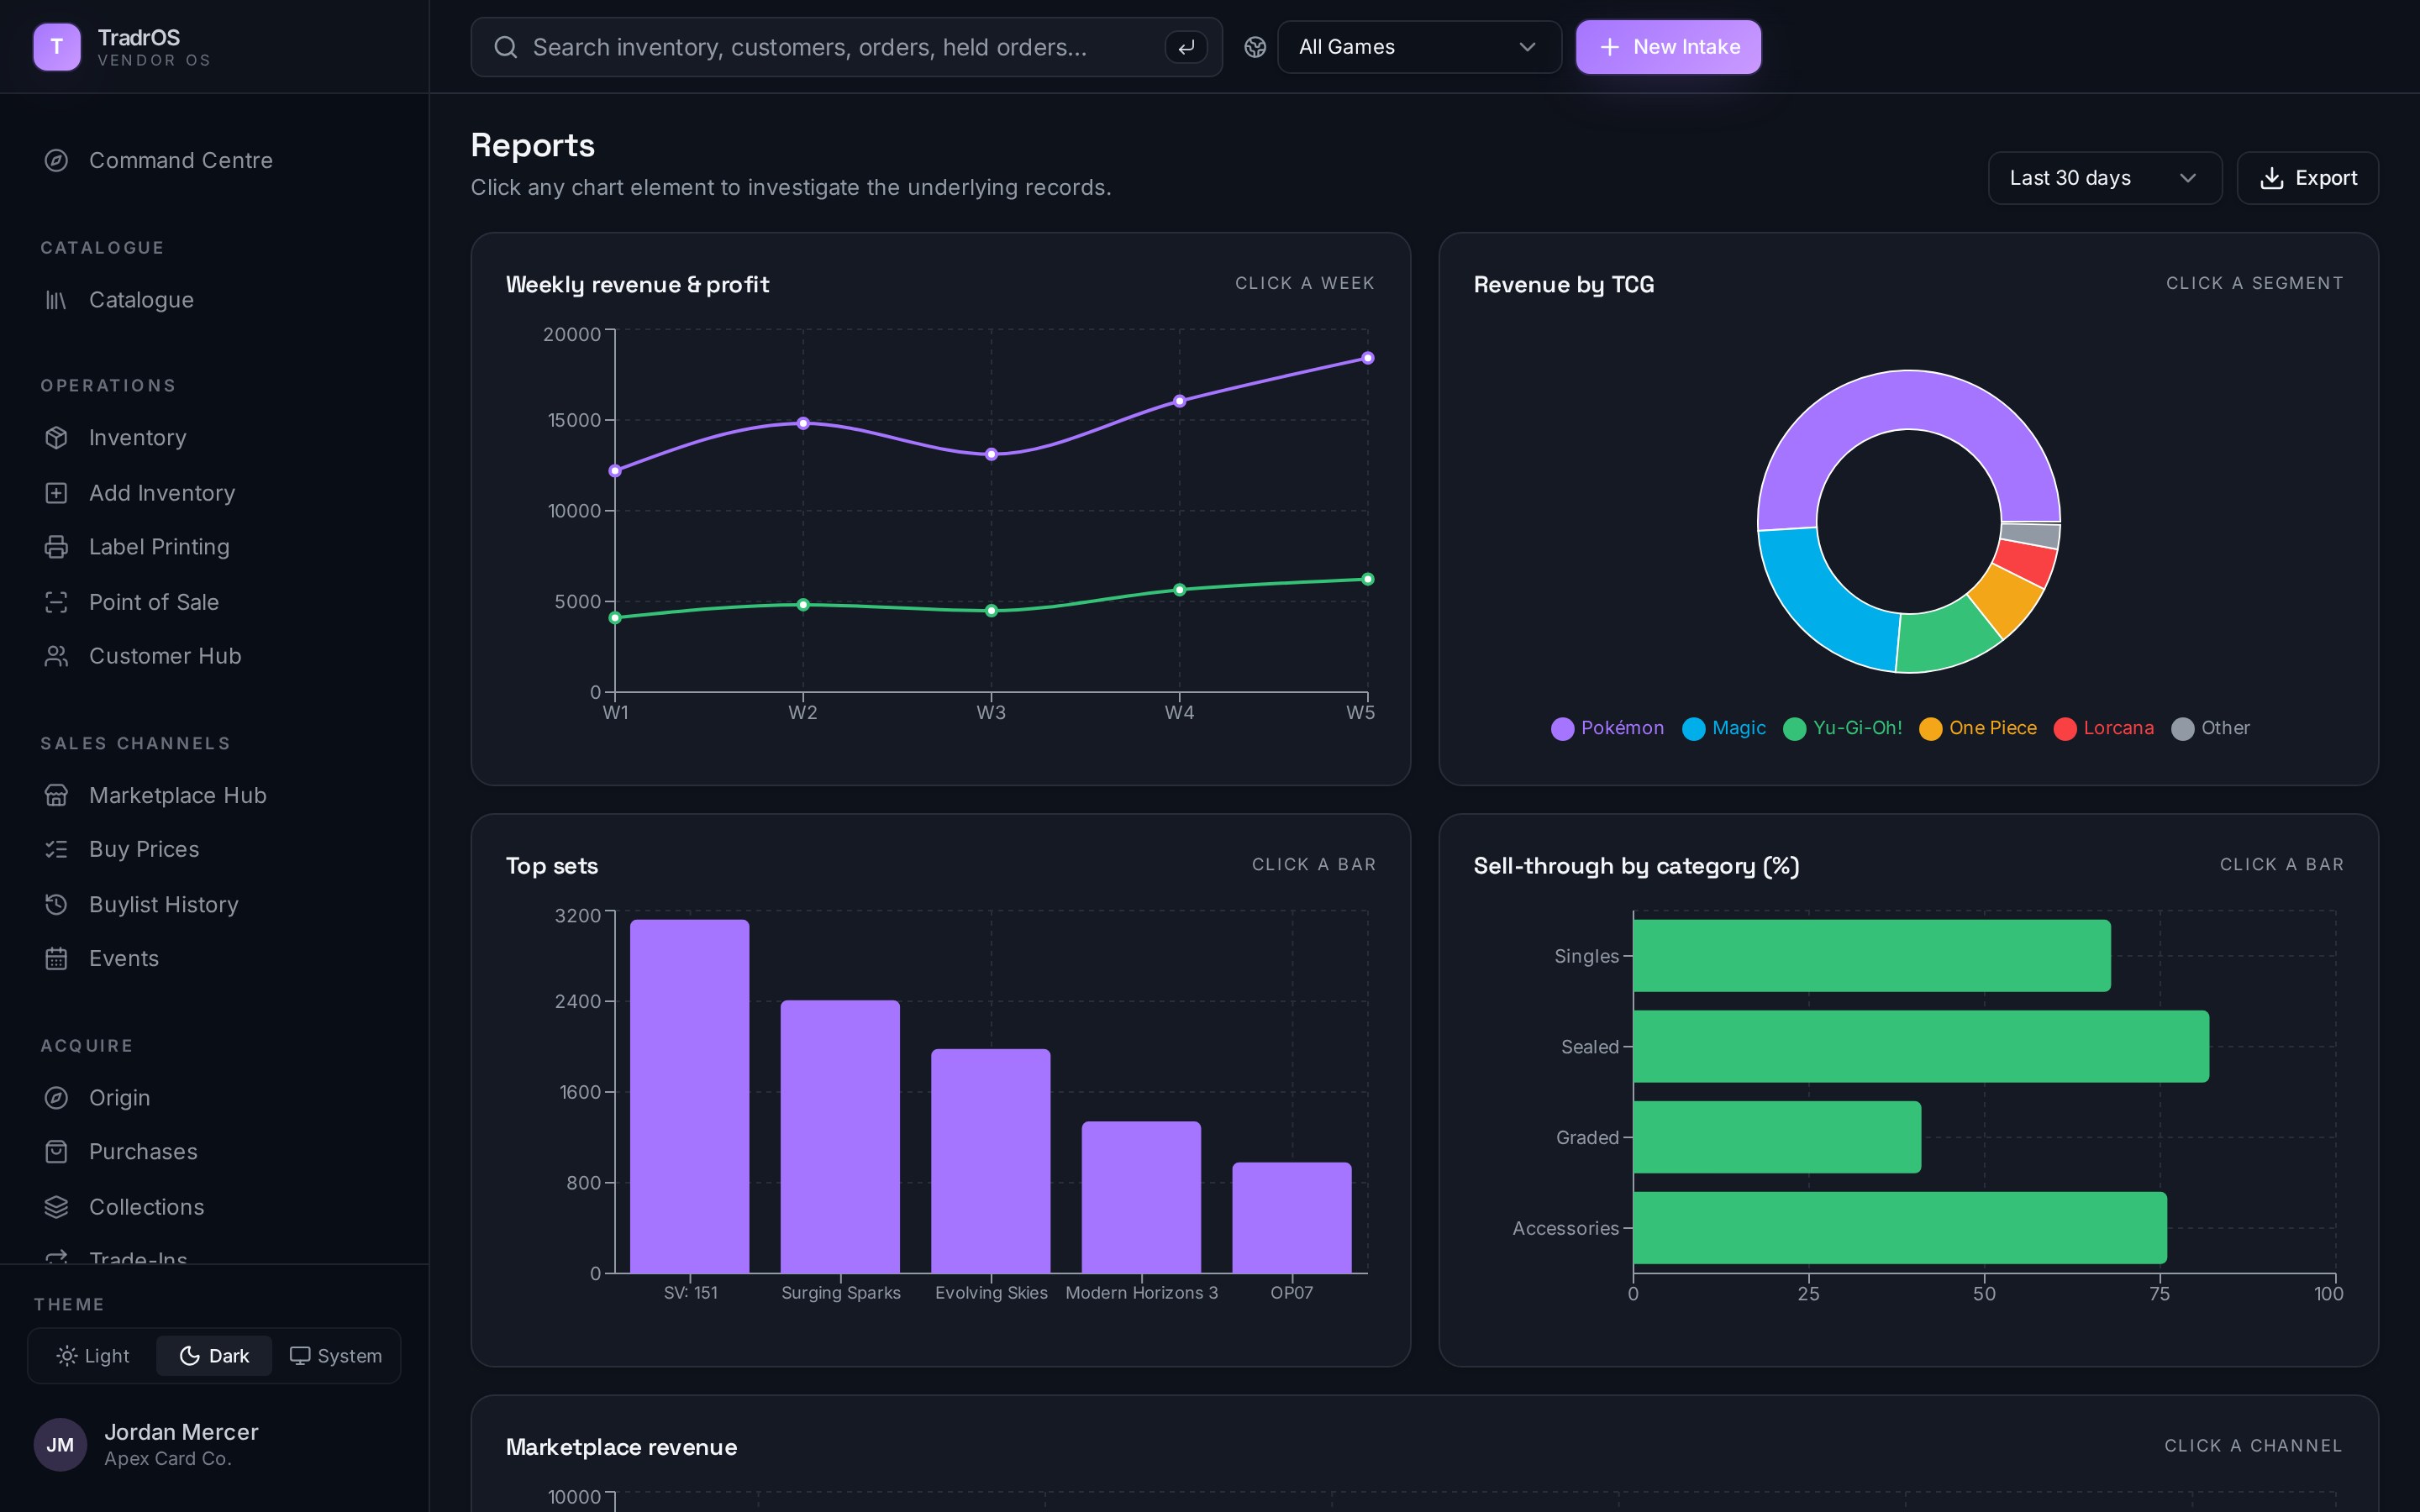
Task: Click the Origin compass icon
Action: point(56,1098)
